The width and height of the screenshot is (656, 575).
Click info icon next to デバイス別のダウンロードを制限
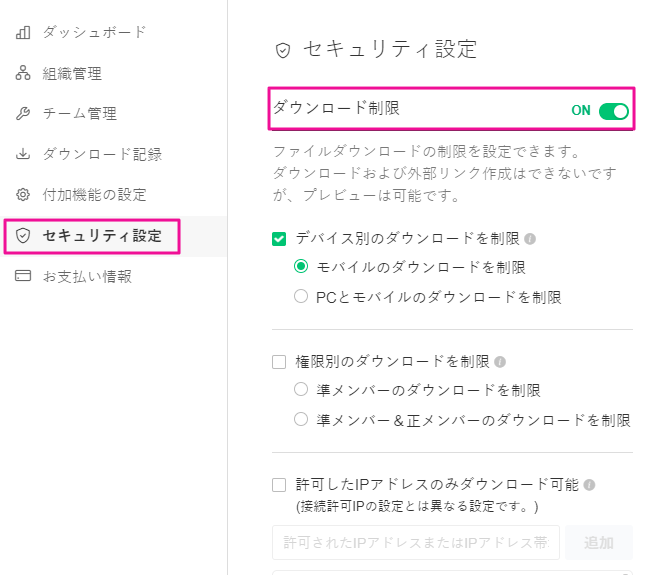coord(530,239)
